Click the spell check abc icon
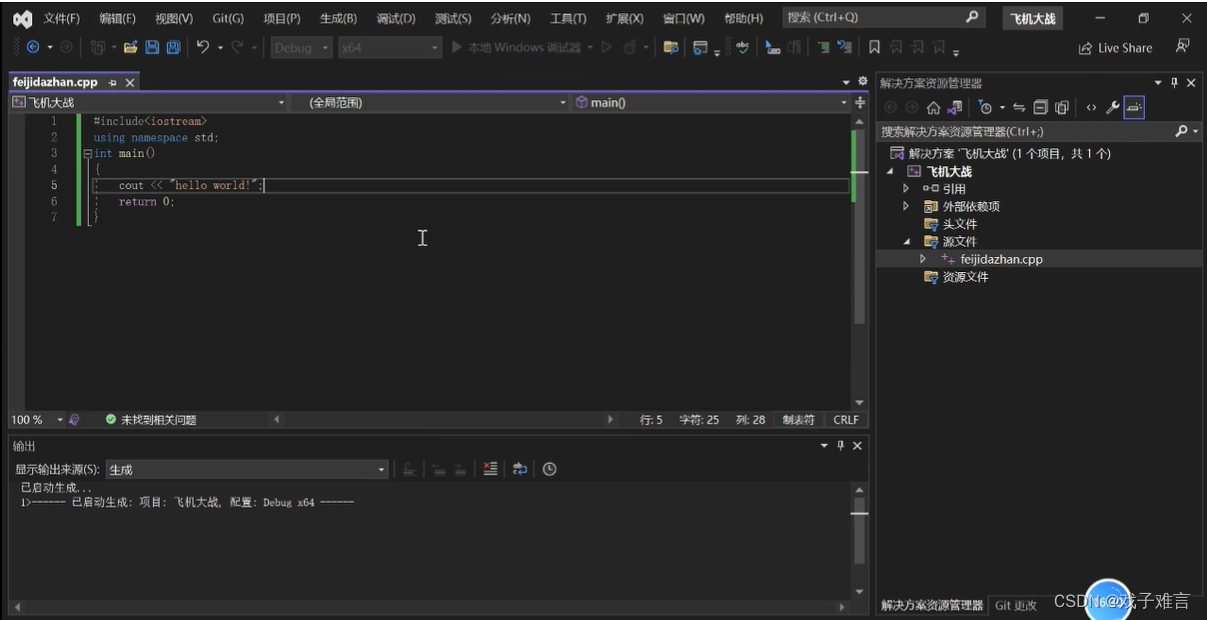Image resolution: width=1207 pixels, height=620 pixels. 742,47
